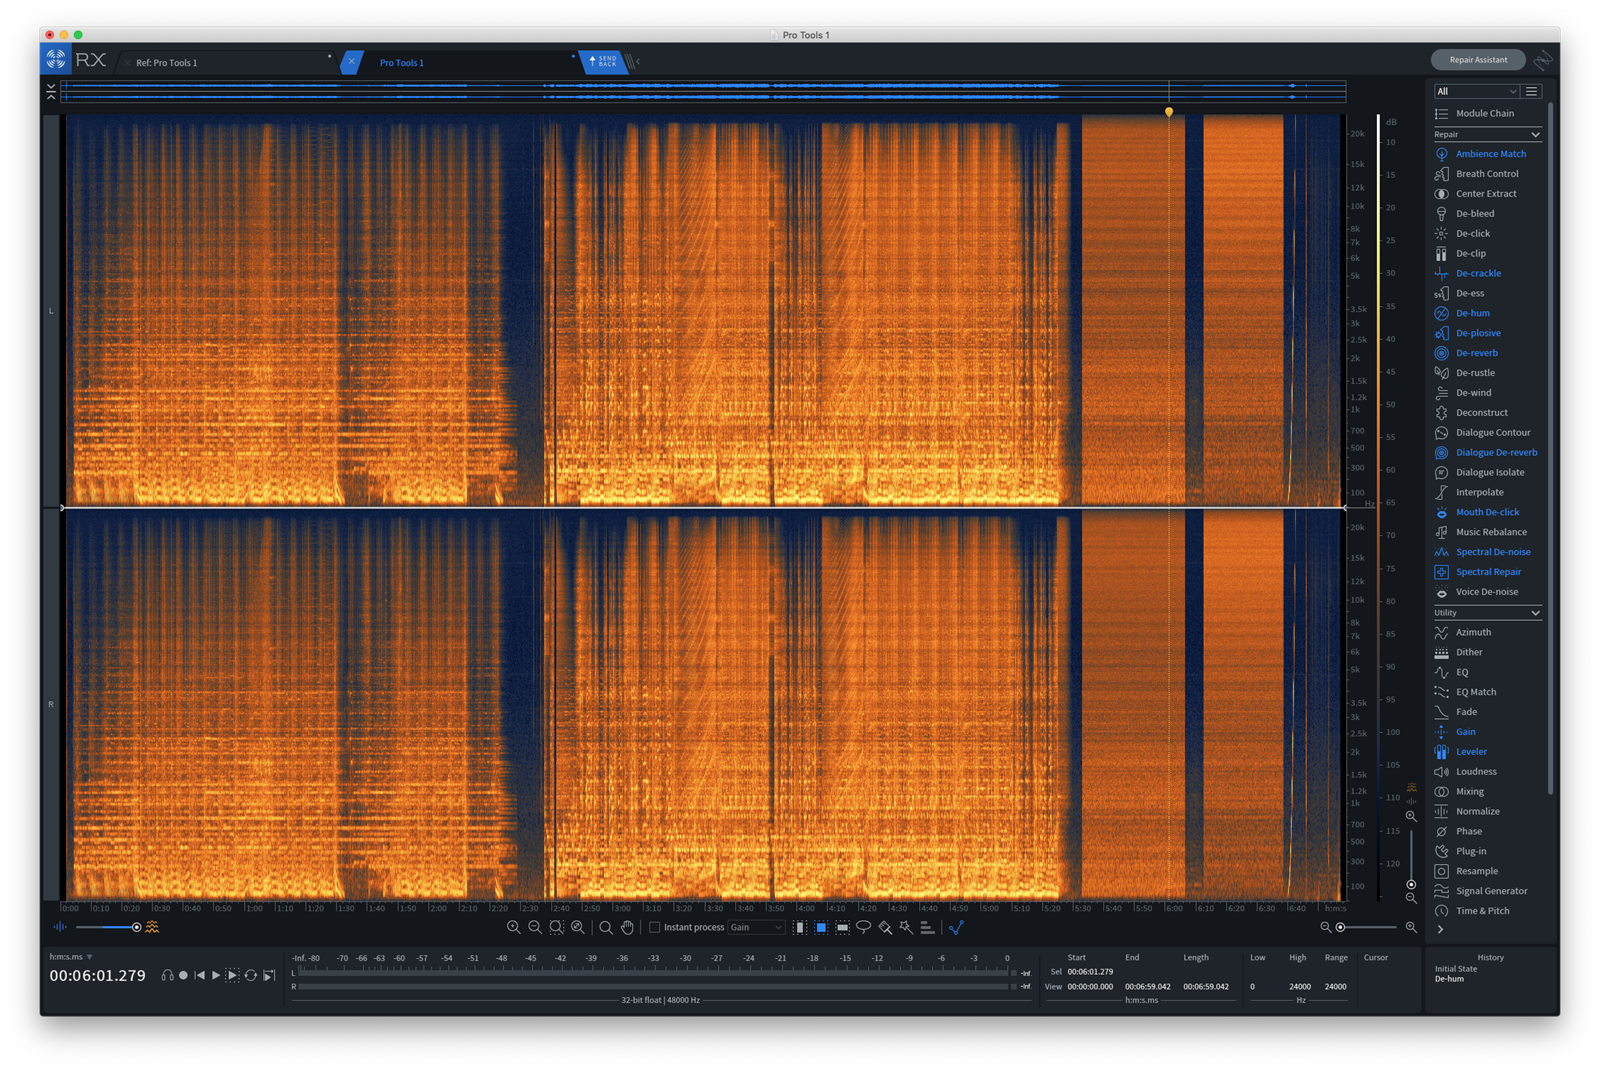
Task: Open the Spectral De-noise module
Action: [1492, 552]
